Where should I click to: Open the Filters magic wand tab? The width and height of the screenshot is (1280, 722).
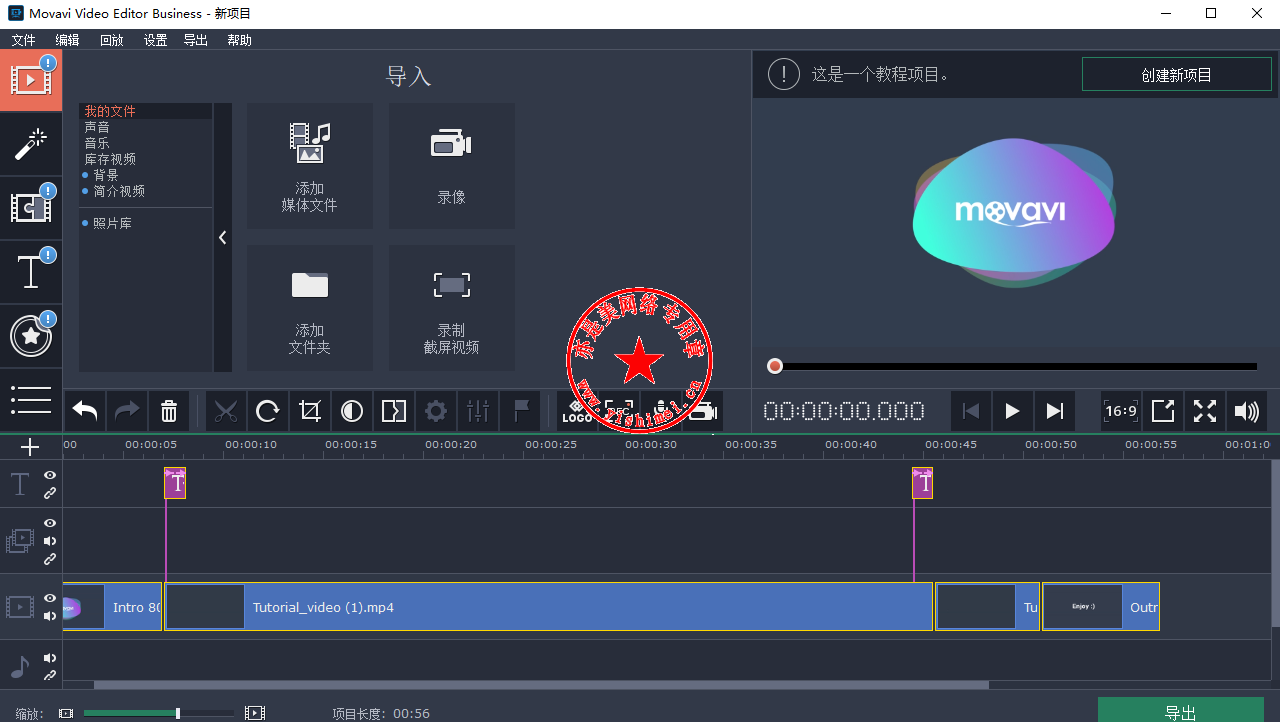[x=31, y=144]
